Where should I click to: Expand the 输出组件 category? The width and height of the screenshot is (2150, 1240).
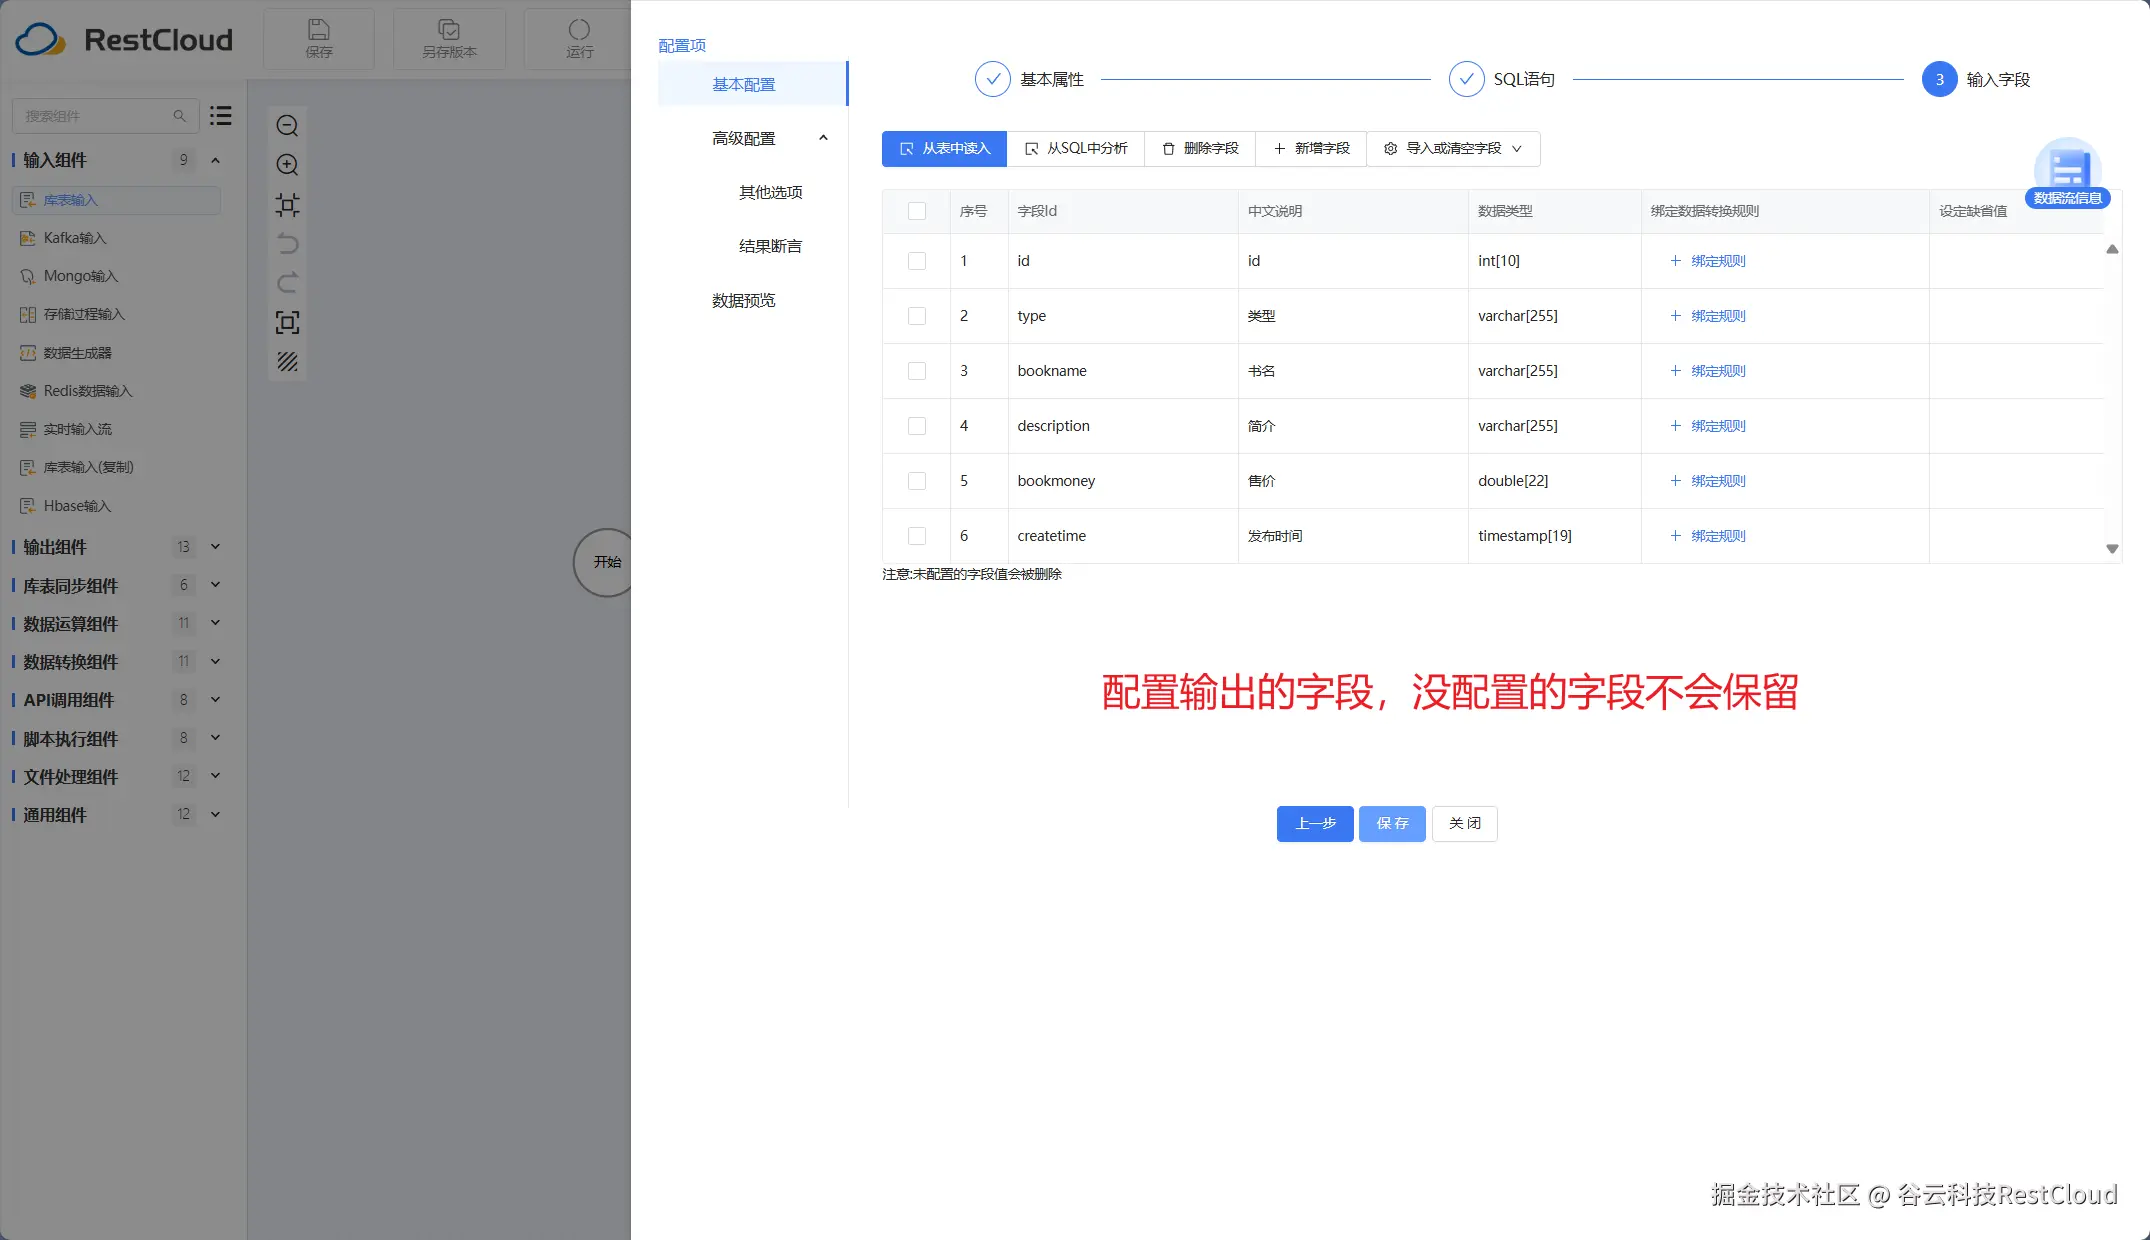click(215, 546)
